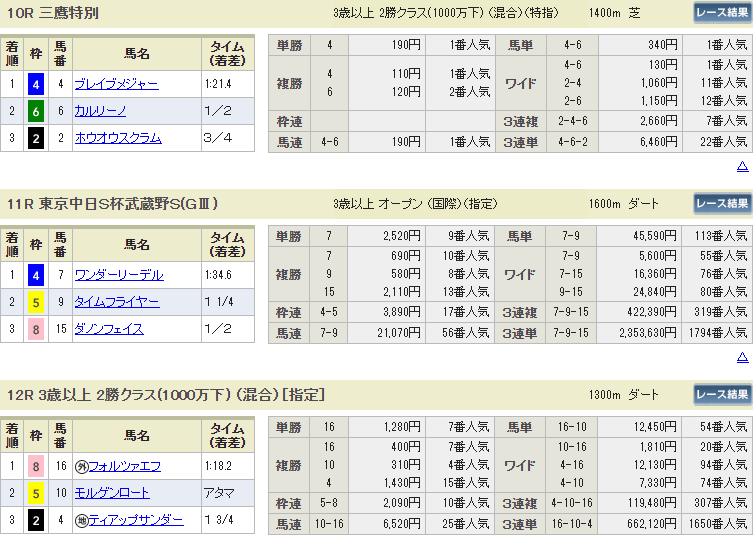Click black frame 2 badge for ティアップサンダー

(x=36, y=521)
